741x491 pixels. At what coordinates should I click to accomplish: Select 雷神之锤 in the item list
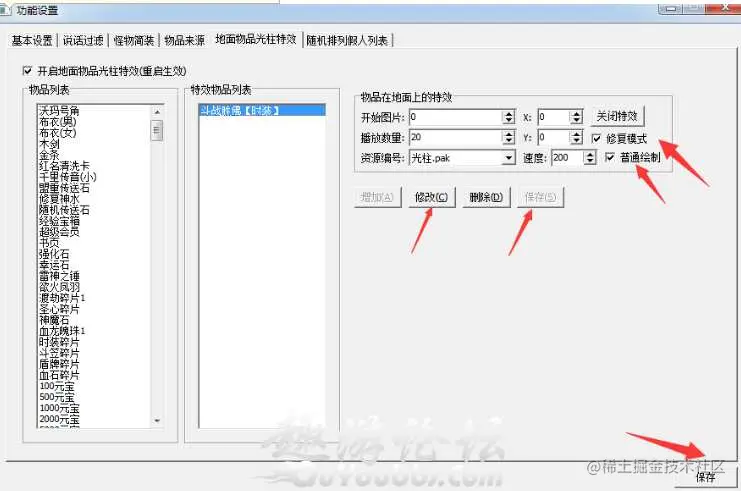(59, 276)
